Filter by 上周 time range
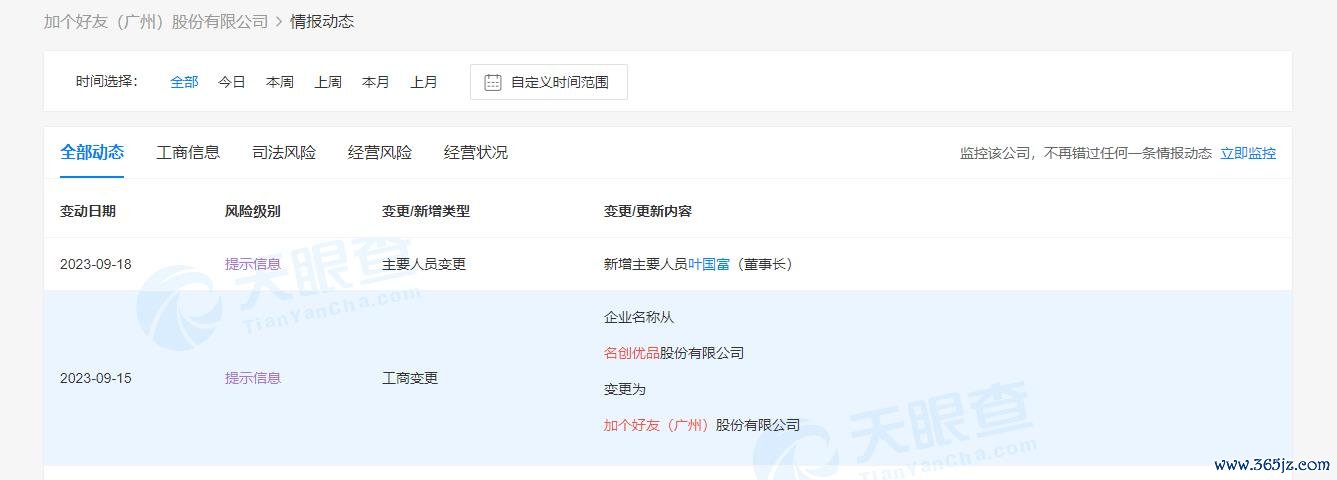This screenshot has width=1337, height=480. tap(328, 82)
